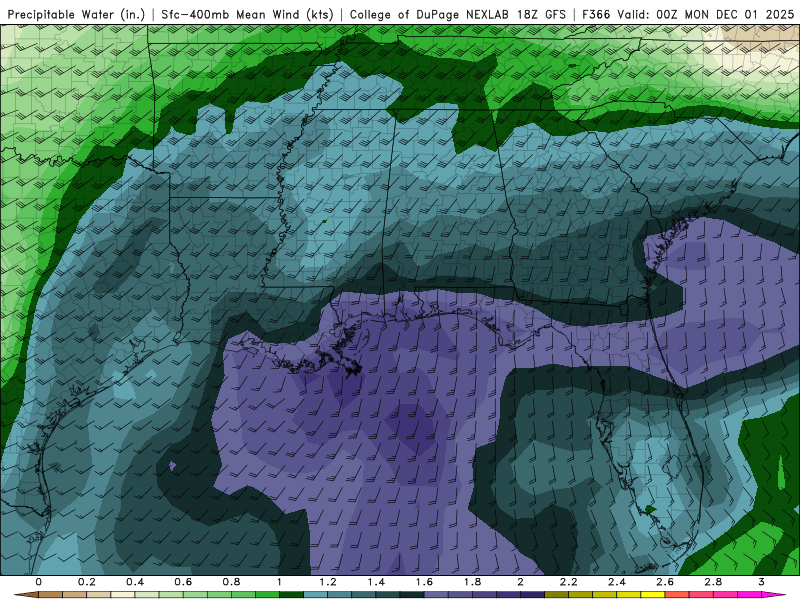This screenshot has height=600, width=800.
Task: Click the '0.2' label on the color scale
Action: (87, 582)
